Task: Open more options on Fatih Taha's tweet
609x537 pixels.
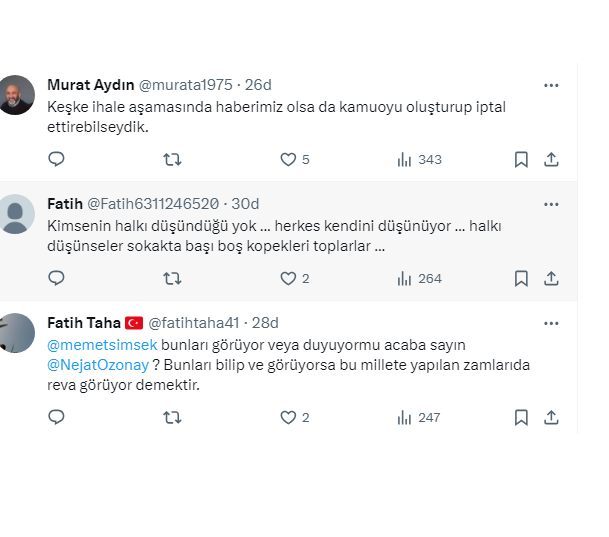Action: click(x=551, y=323)
